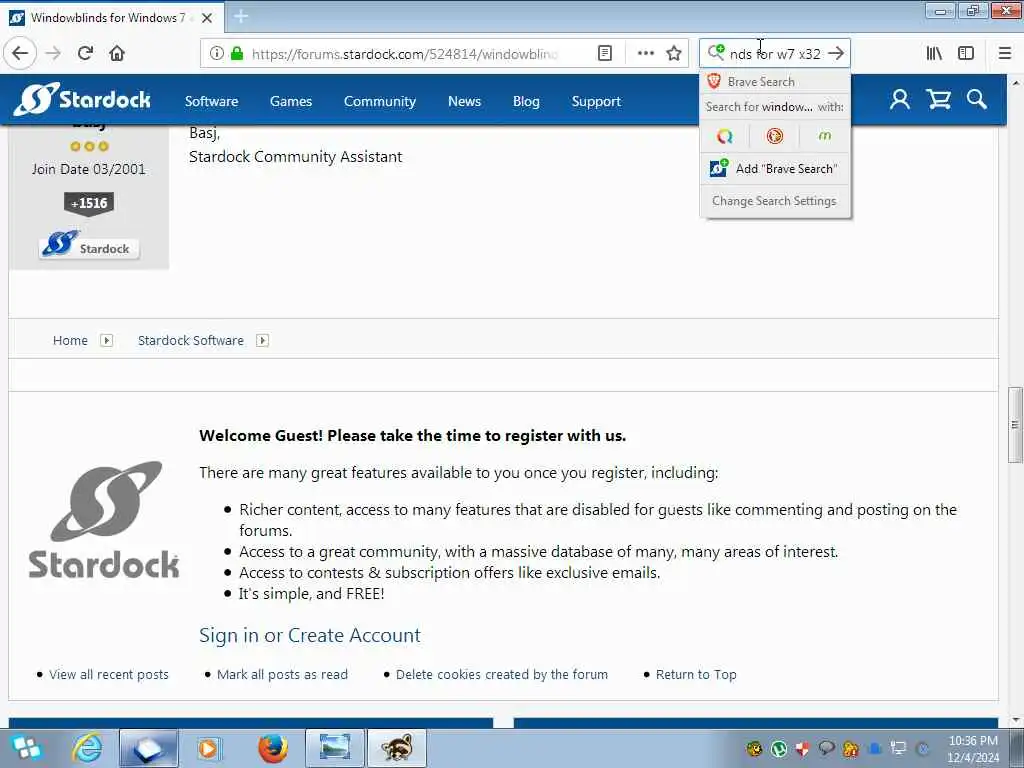
Task: Expand the arrow next to Stardock Software
Action: (x=263, y=340)
